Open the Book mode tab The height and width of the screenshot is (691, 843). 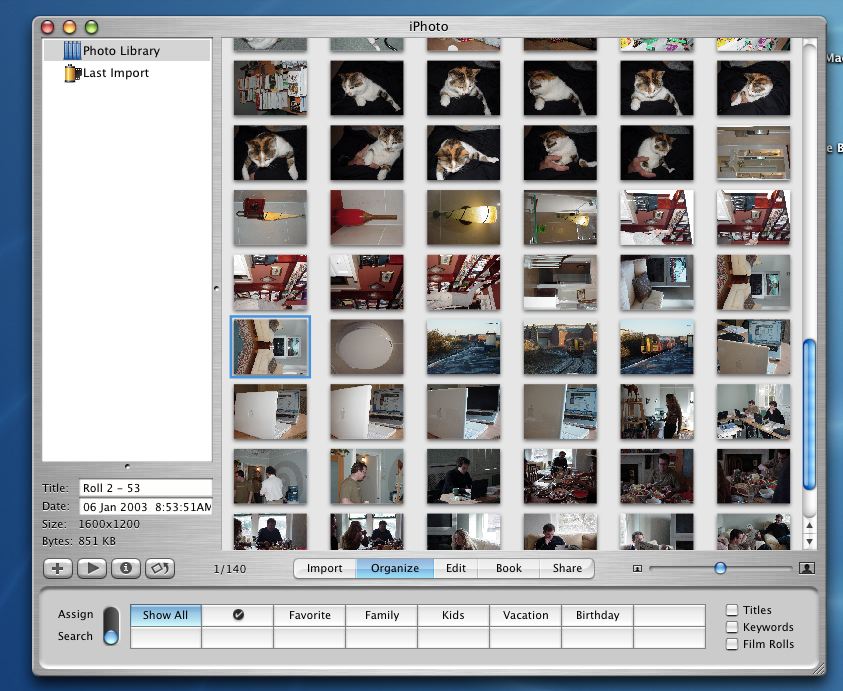509,568
